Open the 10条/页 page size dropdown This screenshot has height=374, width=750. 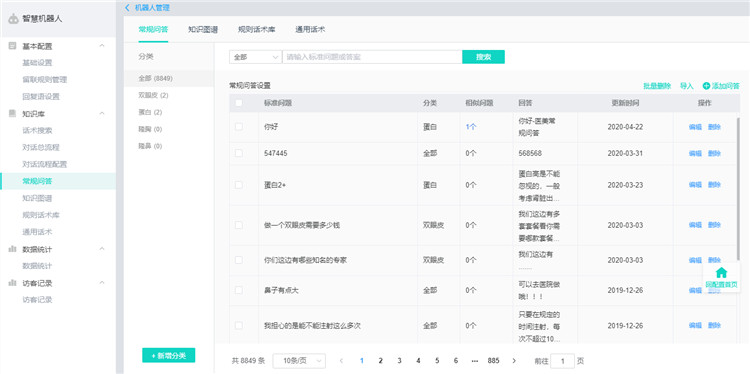299,361
